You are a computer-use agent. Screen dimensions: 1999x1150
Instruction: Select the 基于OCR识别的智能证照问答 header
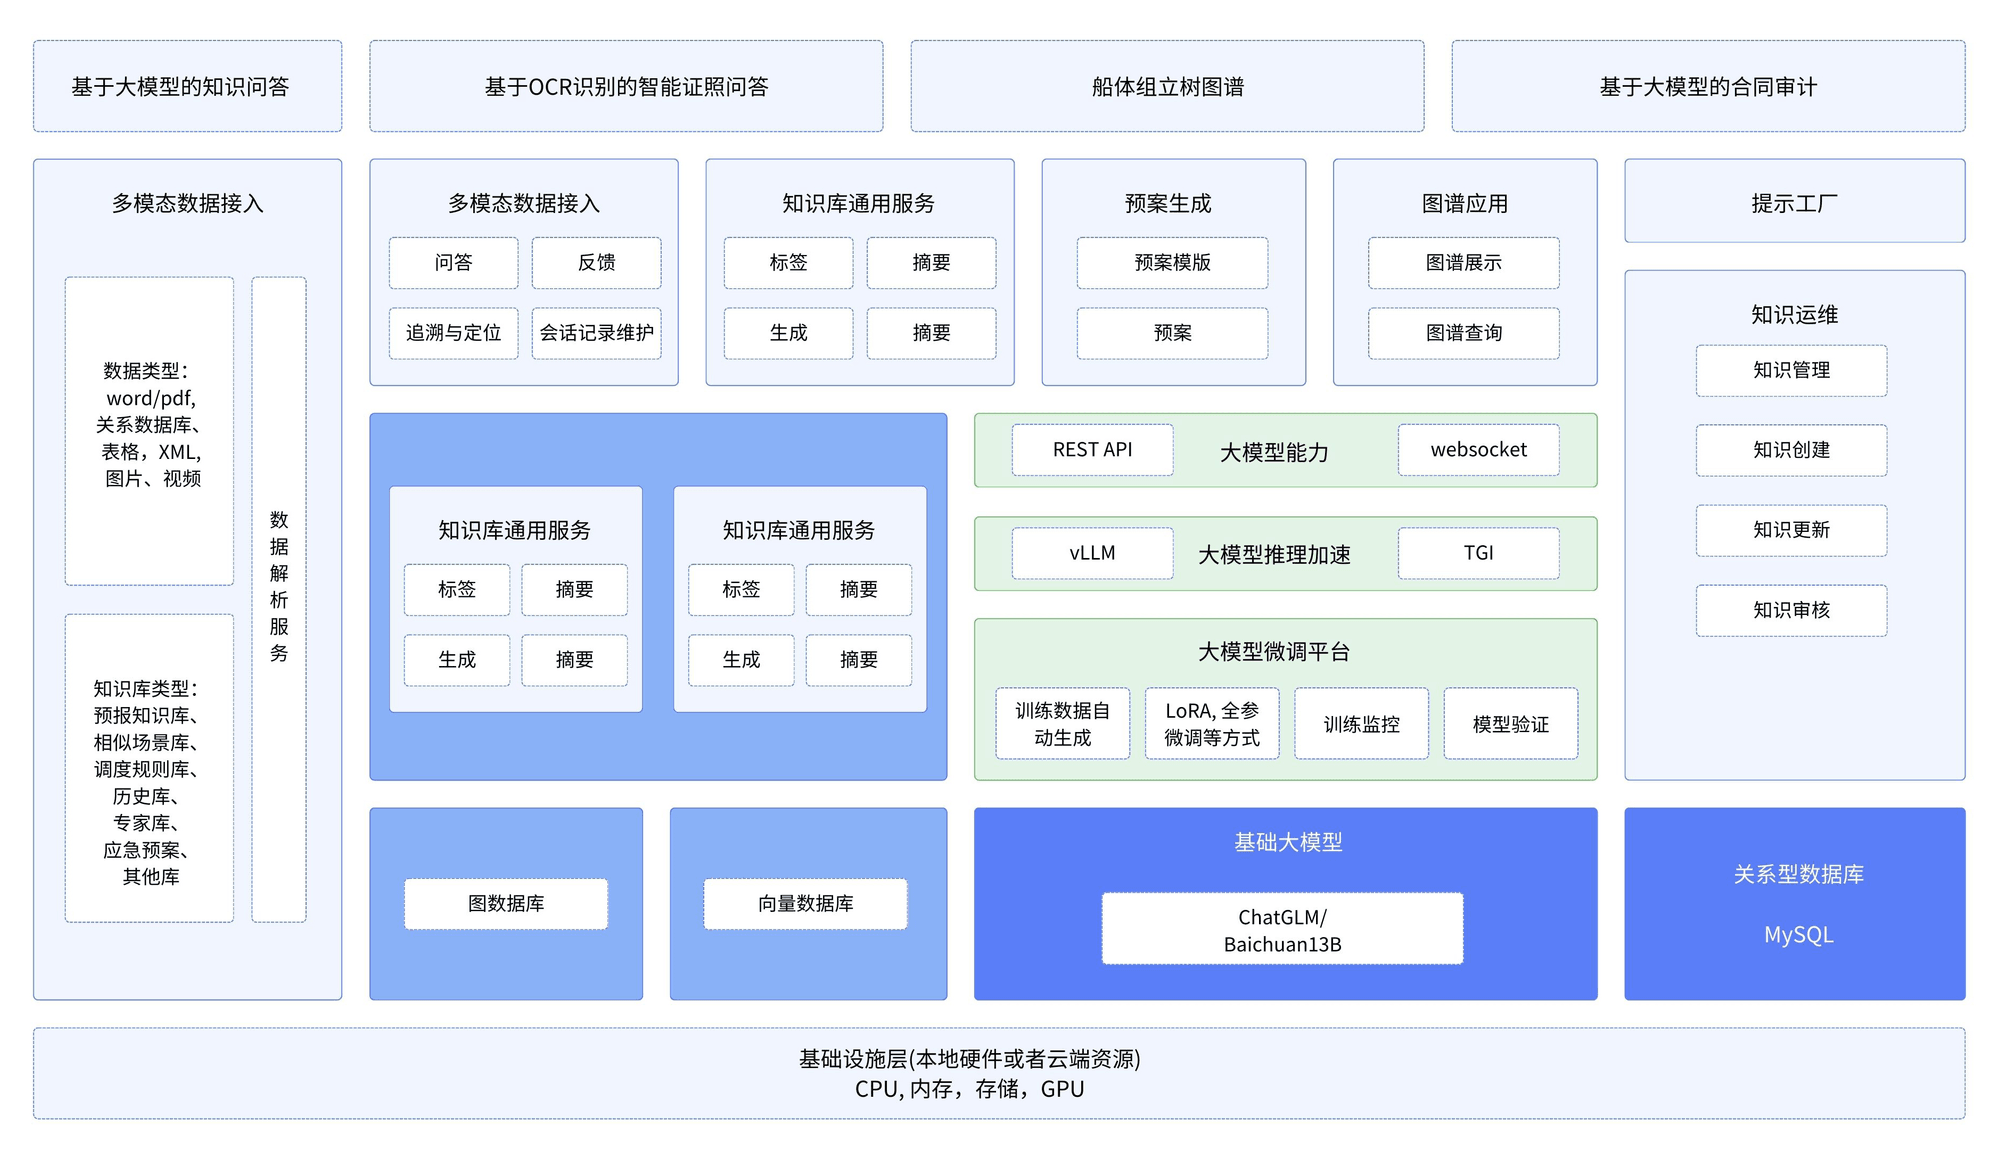626,86
